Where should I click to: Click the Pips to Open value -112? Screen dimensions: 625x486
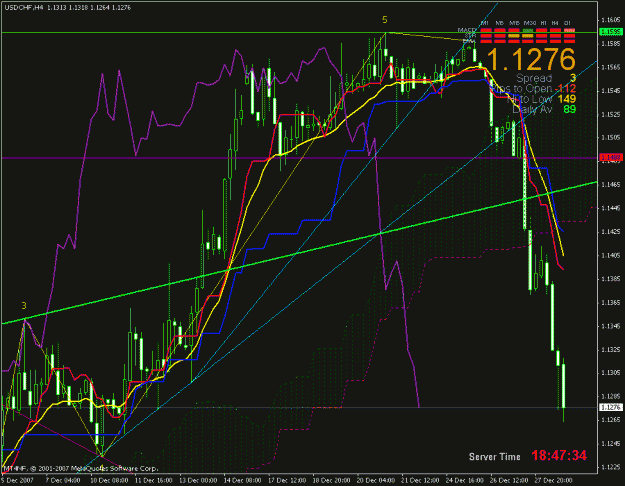(566, 89)
